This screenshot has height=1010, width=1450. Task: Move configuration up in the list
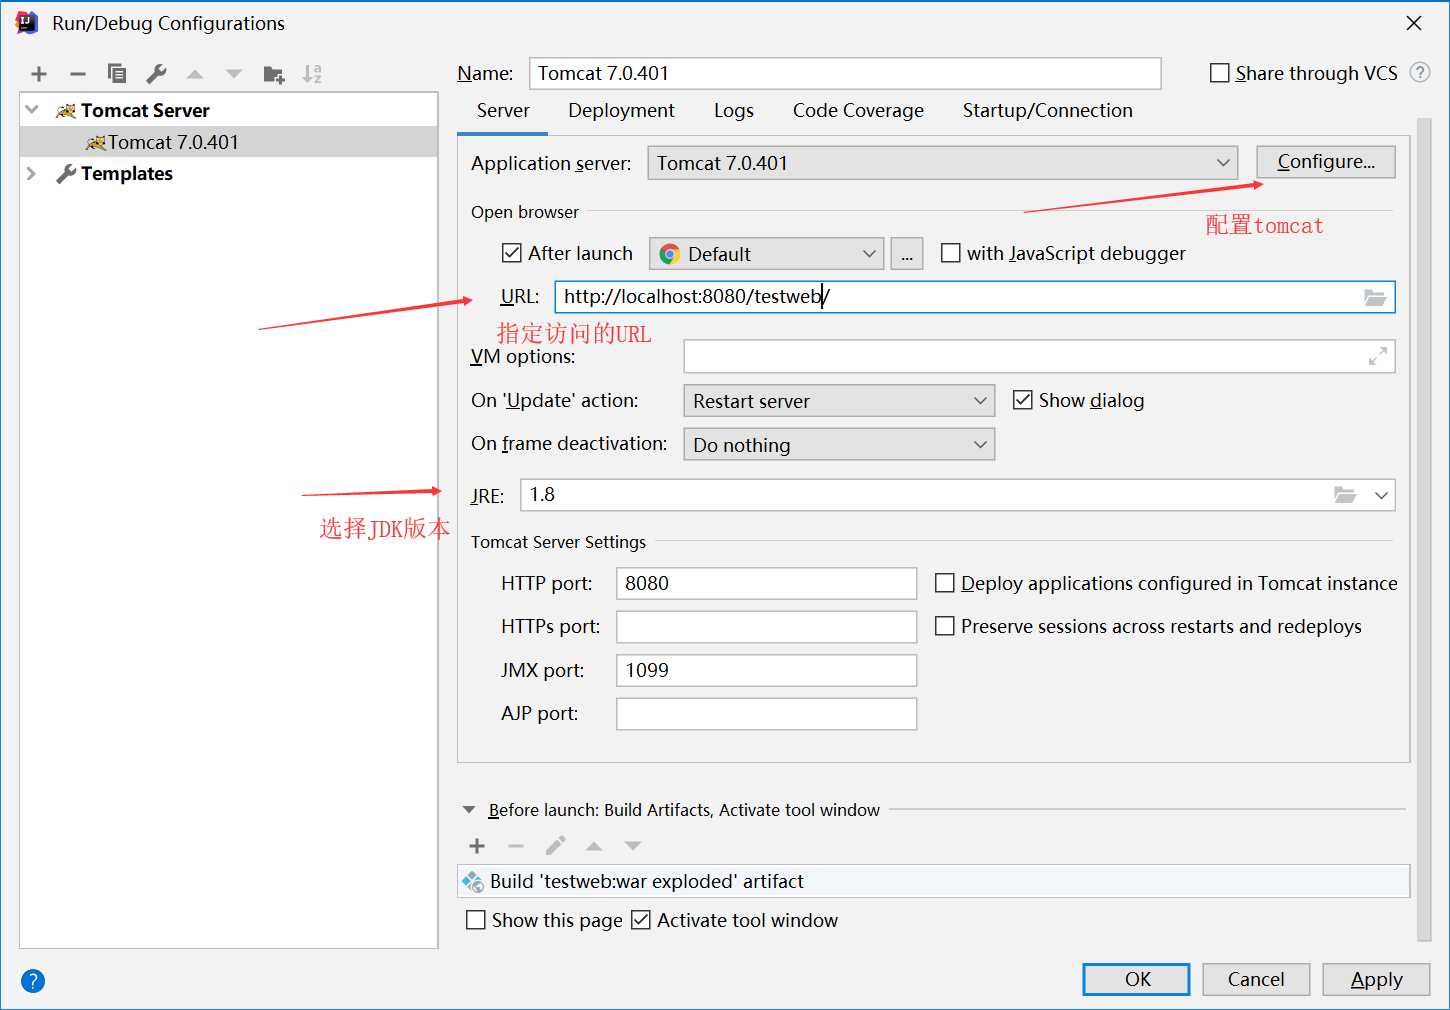pyautogui.click(x=195, y=74)
